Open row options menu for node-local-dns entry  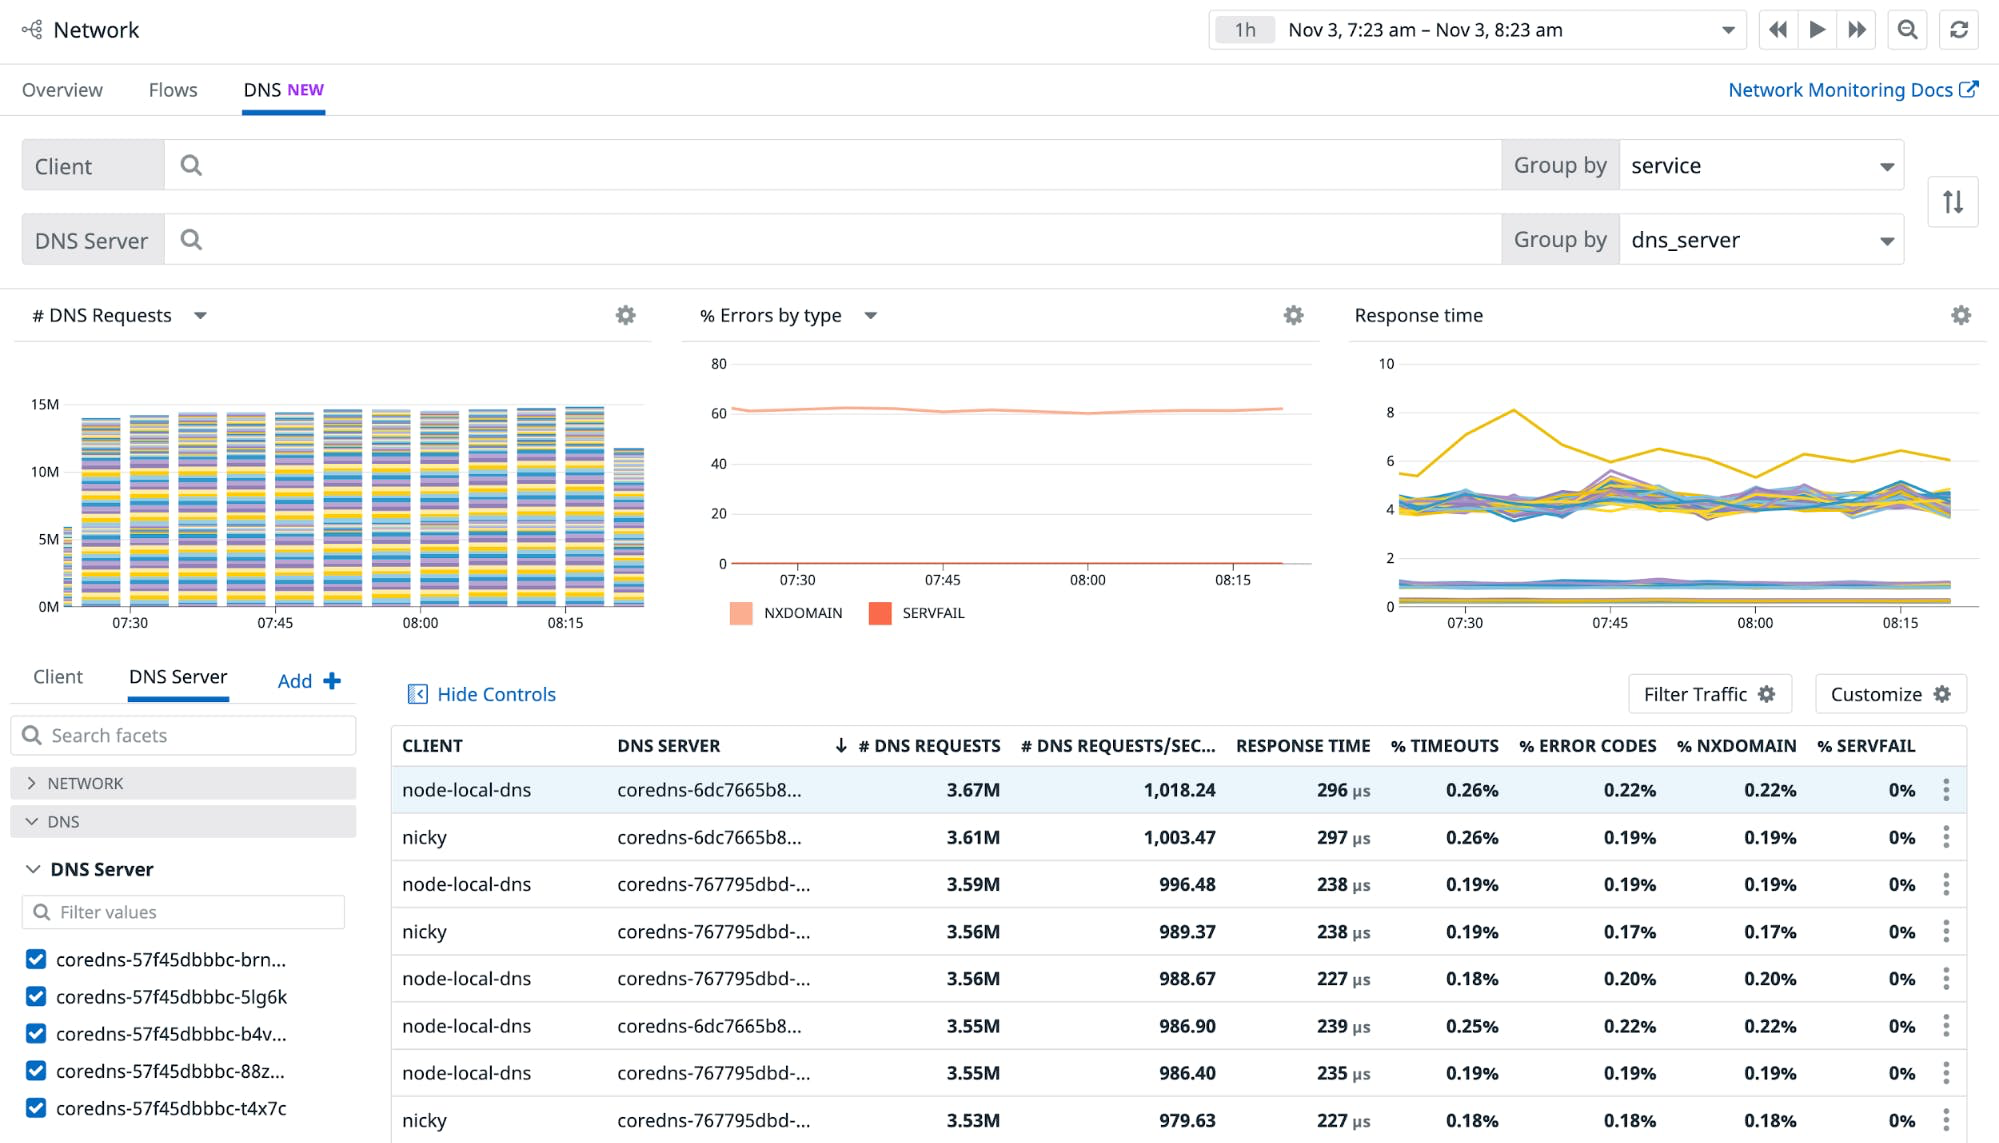tap(1946, 790)
